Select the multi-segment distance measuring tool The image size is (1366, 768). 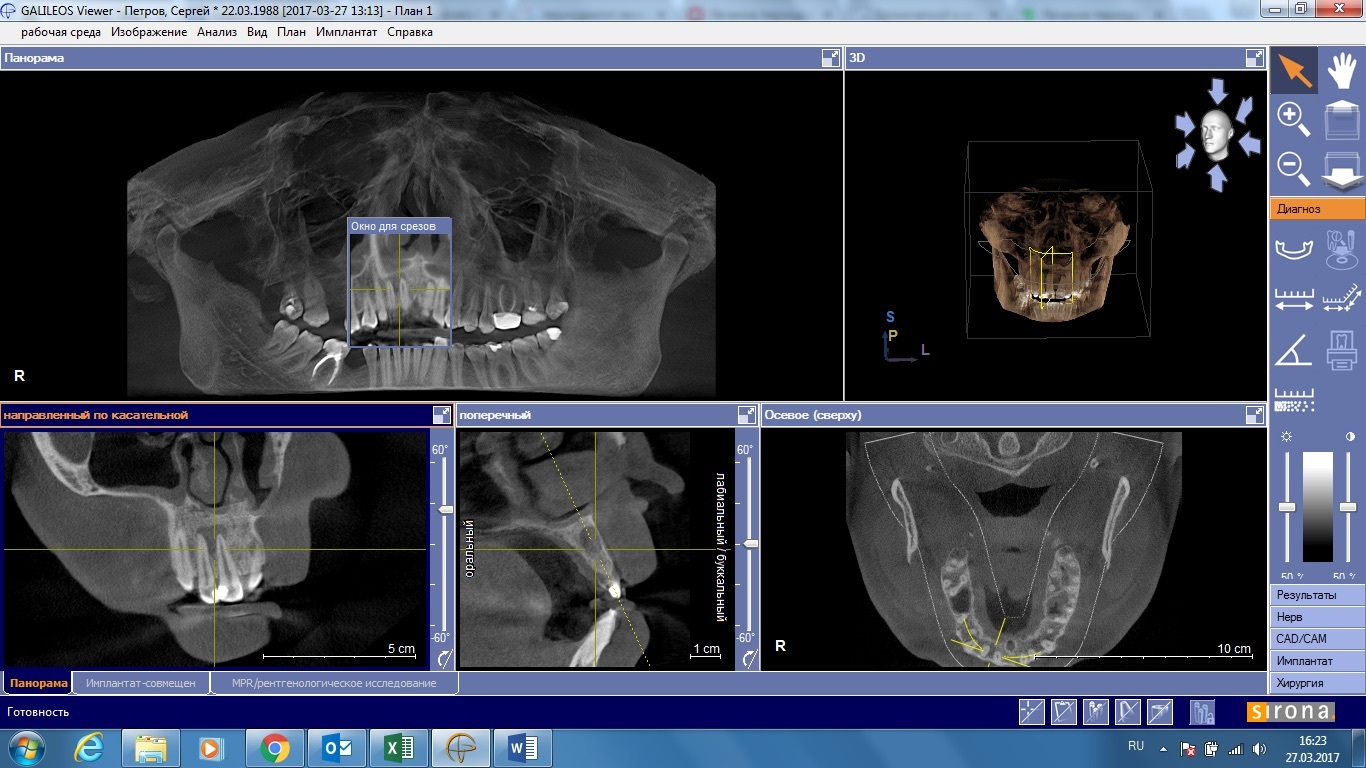pyautogui.click(x=1341, y=299)
